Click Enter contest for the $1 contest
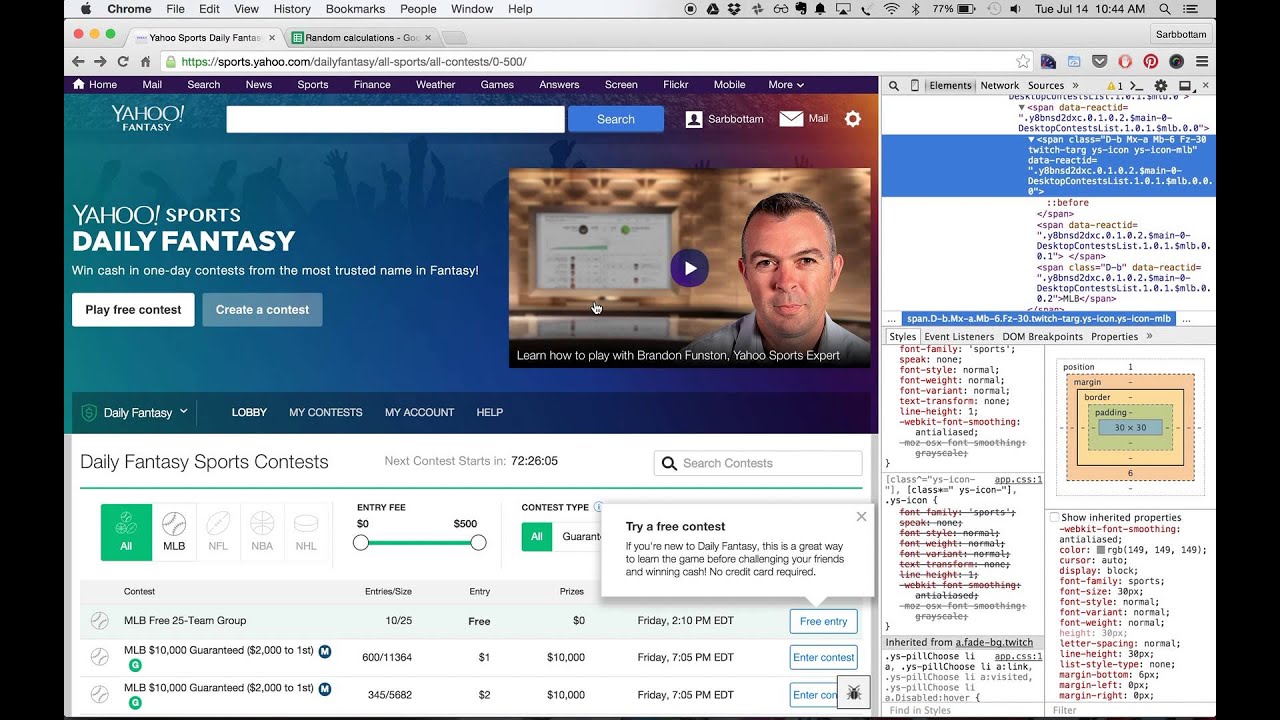This screenshot has height=720, width=1280. click(x=823, y=658)
